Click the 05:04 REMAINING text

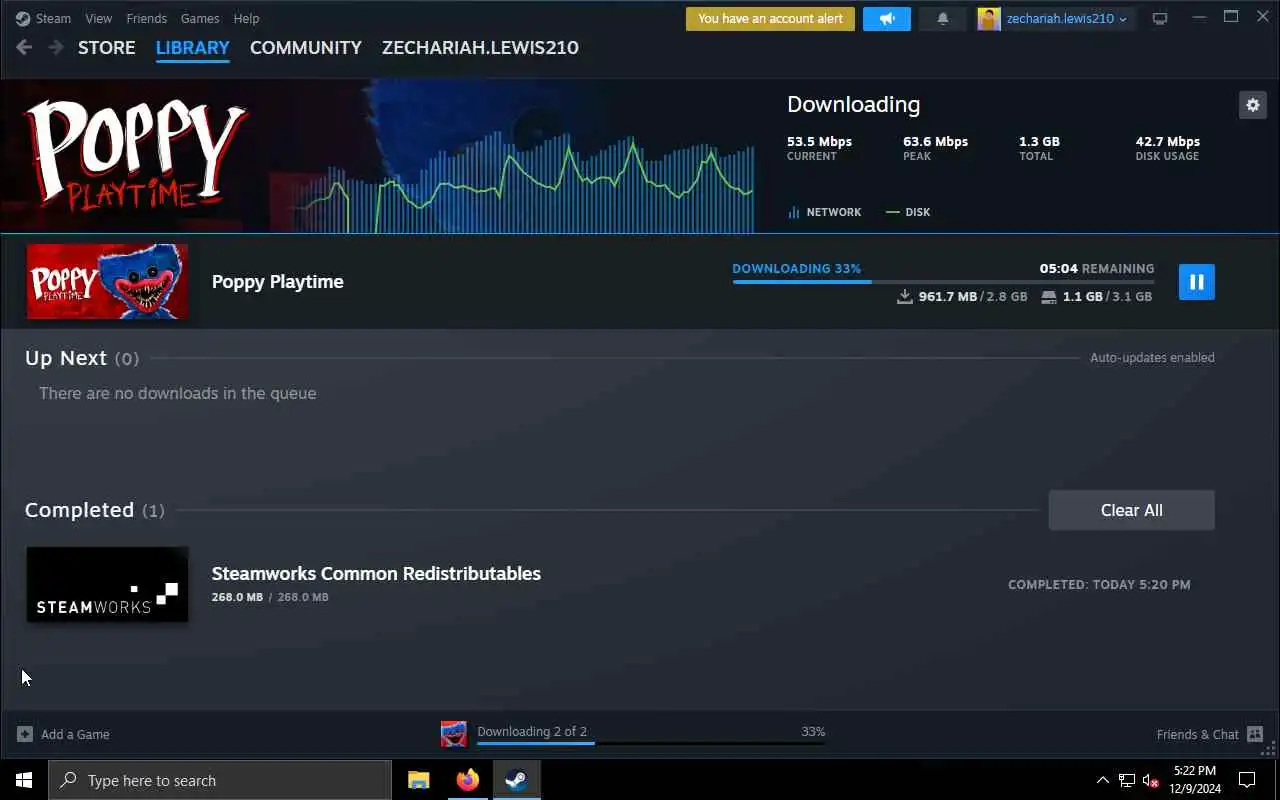1097,269
